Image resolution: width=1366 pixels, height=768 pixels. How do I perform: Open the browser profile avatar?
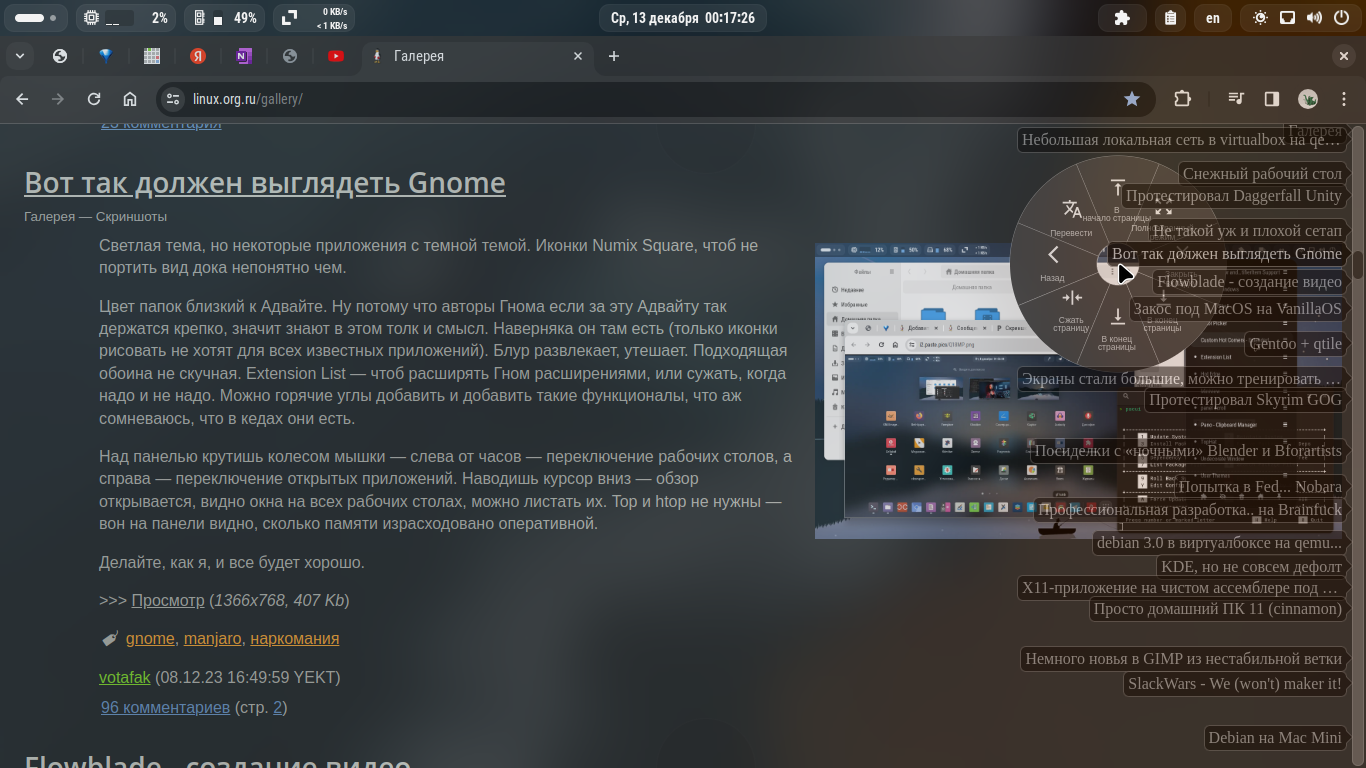tap(1308, 99)
